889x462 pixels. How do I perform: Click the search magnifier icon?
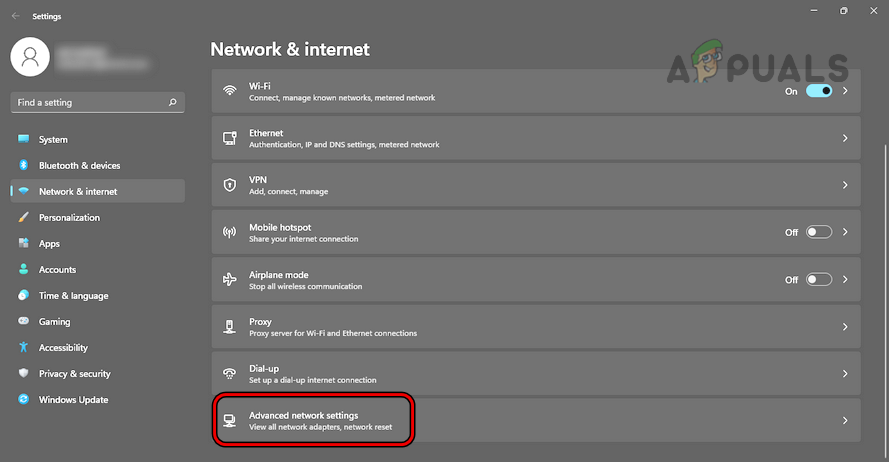click(x=173, y=102)
